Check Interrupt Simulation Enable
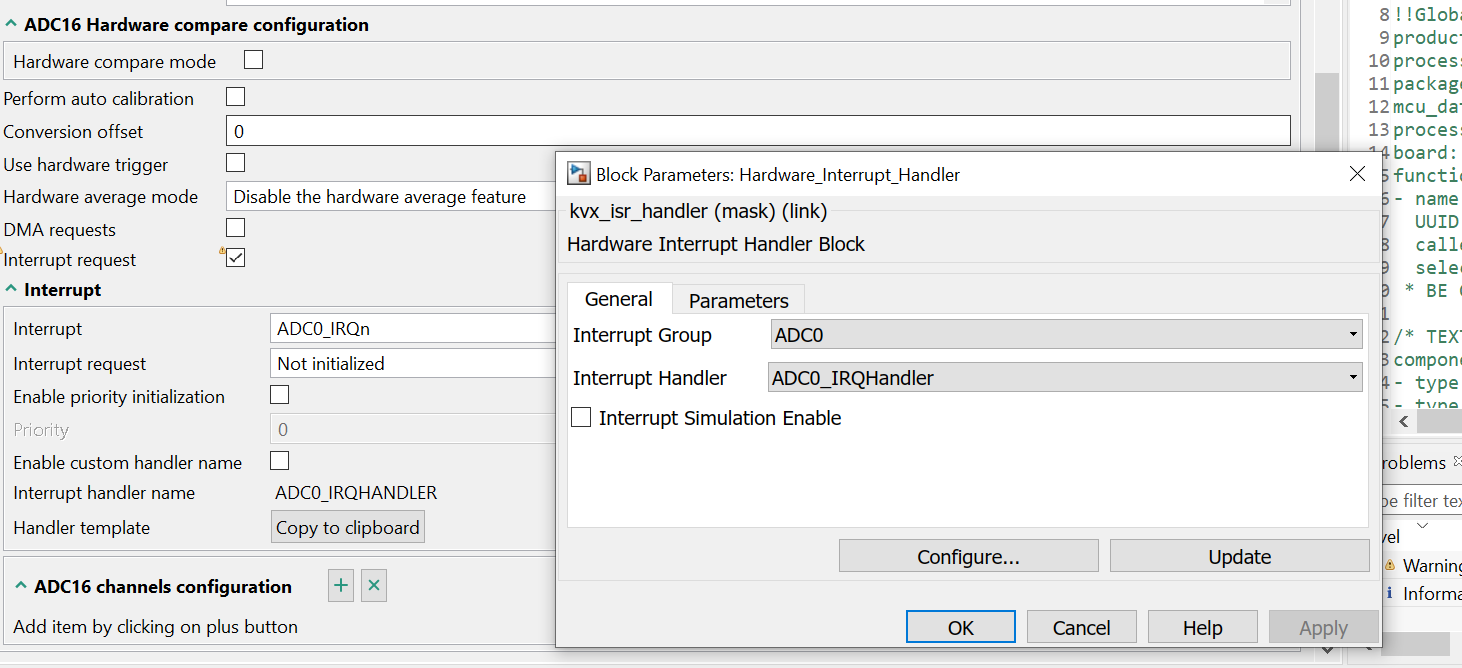The image size is (1462, 668). 581,418
